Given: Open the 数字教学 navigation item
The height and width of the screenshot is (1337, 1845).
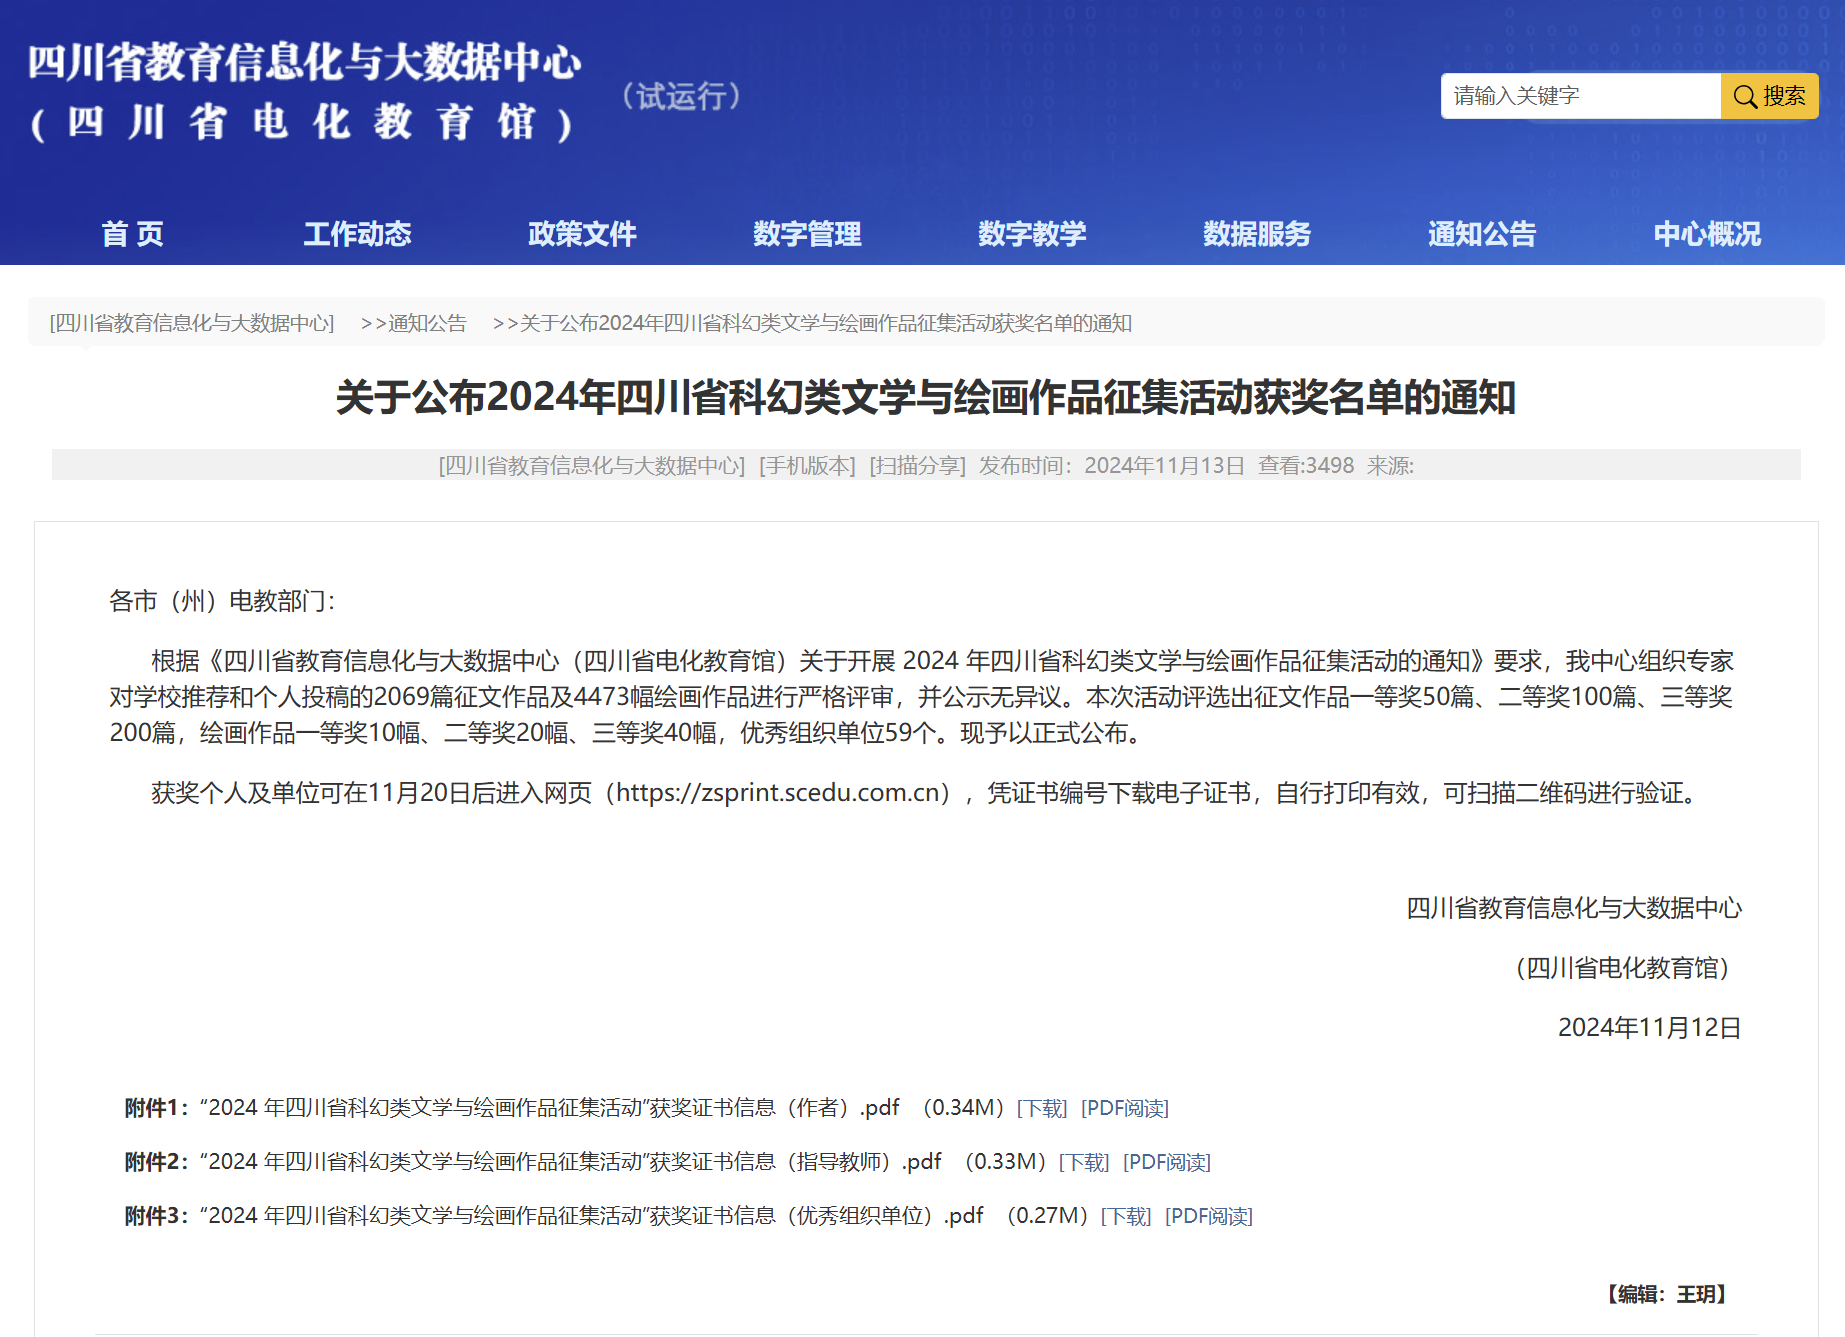Looking at the screenshot, I should 1032,234.
